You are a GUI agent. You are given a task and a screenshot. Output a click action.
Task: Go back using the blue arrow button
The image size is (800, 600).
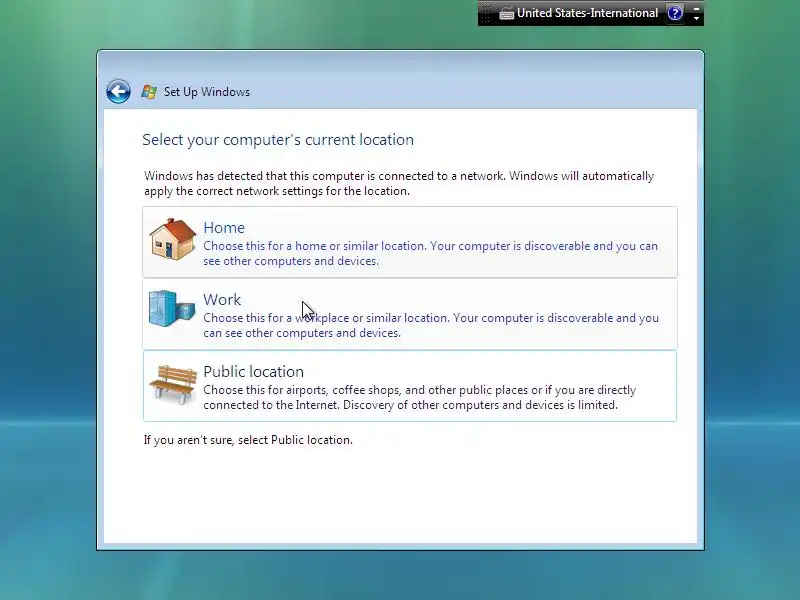(118, 92)
